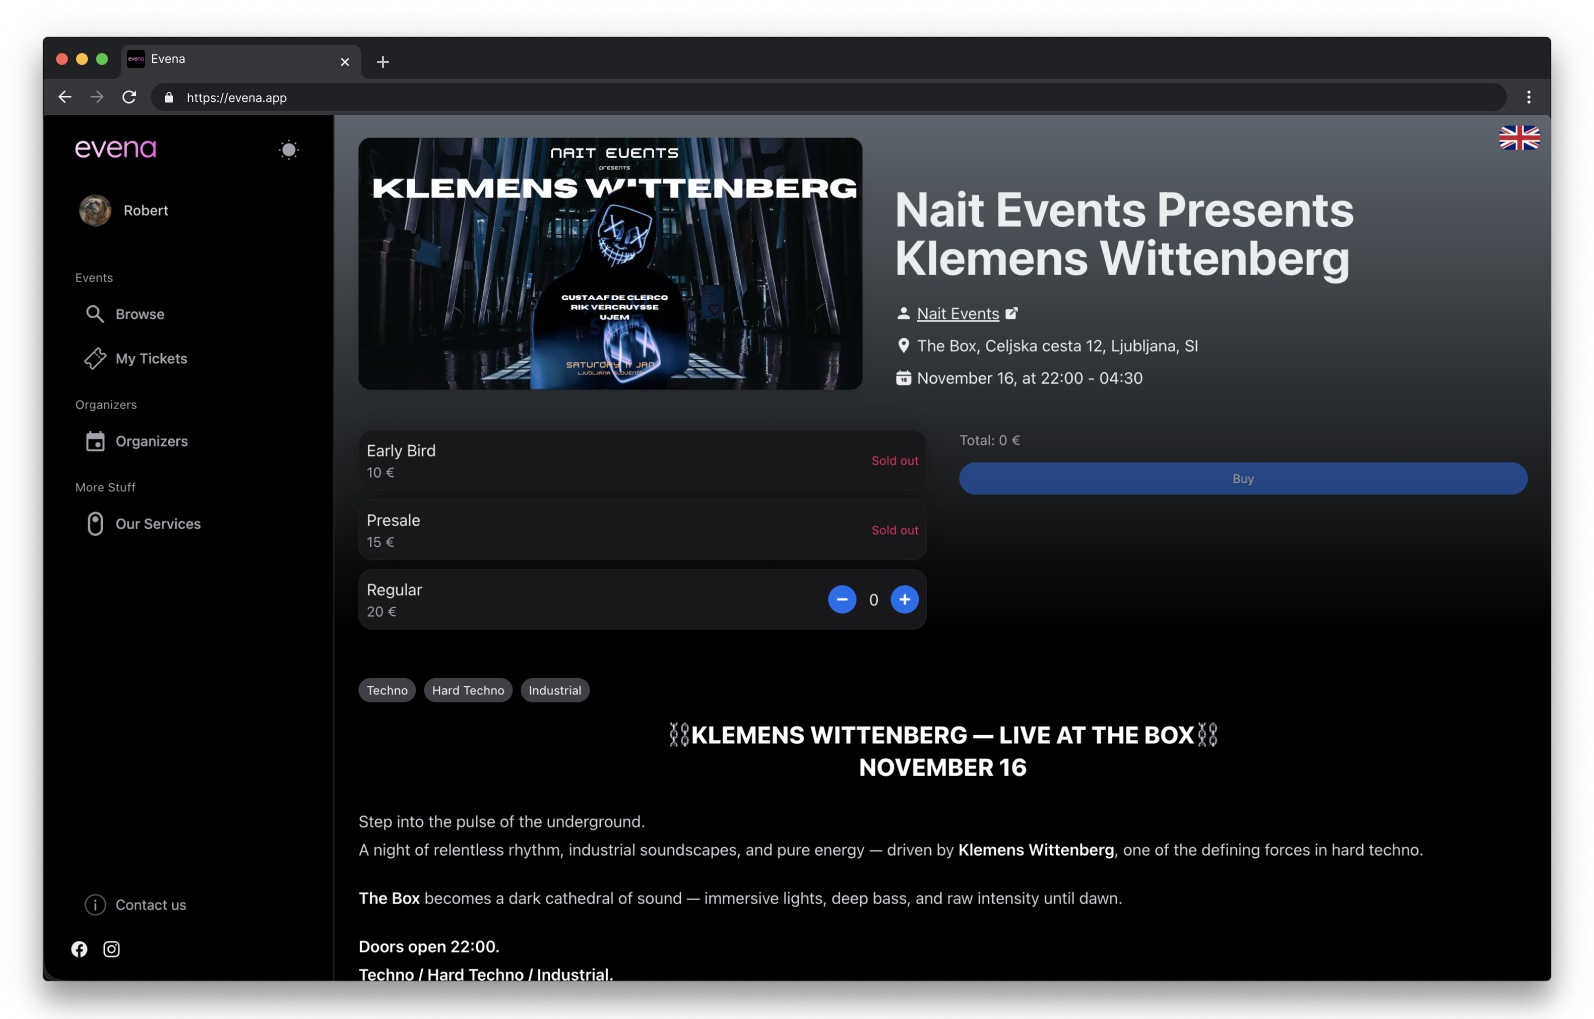
Task: View the event poster image
Action: click(x=610, y=264)
